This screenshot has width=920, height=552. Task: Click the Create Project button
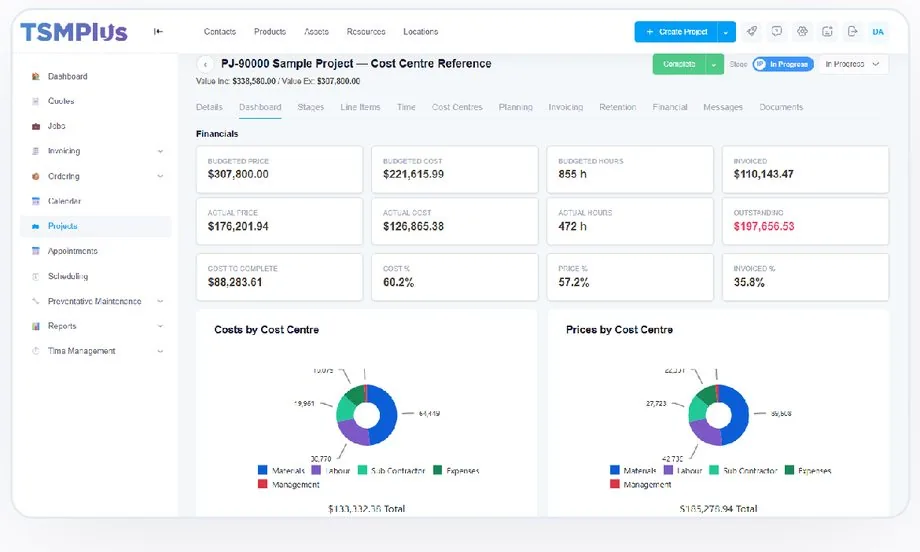point(677,32)
